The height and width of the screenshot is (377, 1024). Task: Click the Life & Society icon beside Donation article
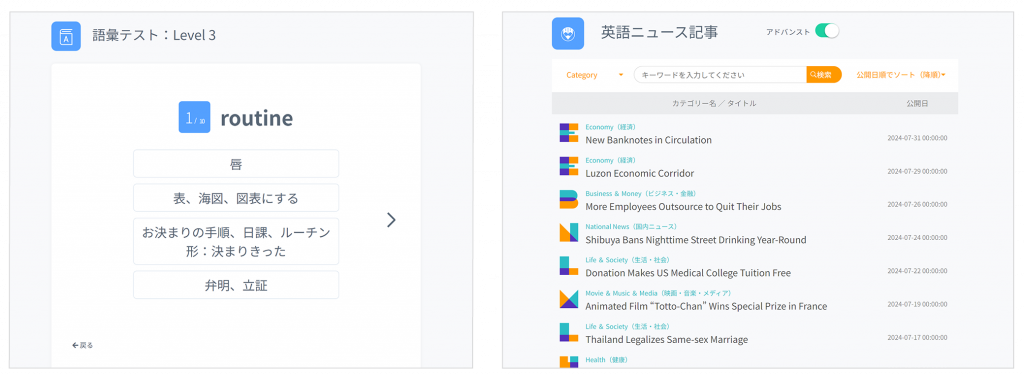pyautogui.click(x=569, y=265)
